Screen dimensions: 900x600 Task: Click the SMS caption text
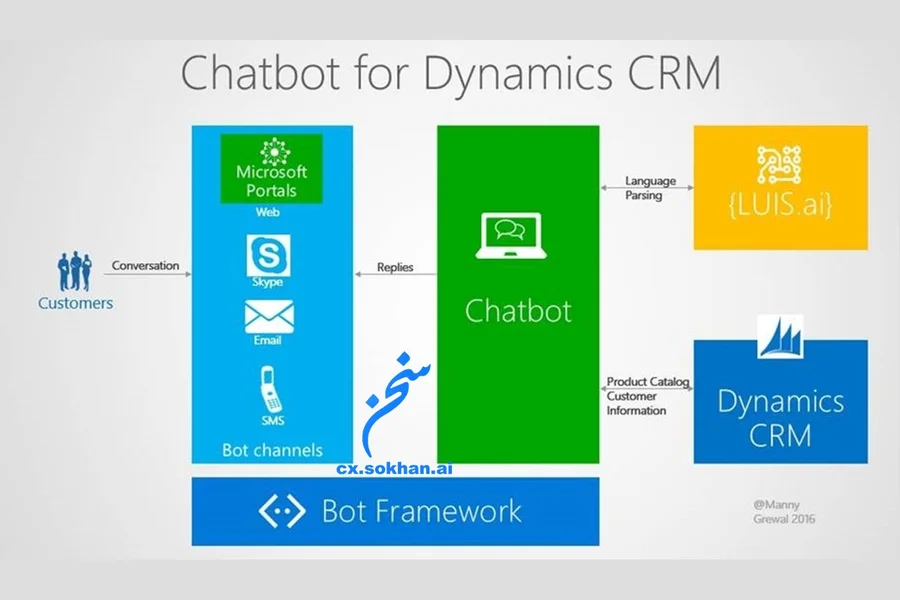tap(273, 420)
